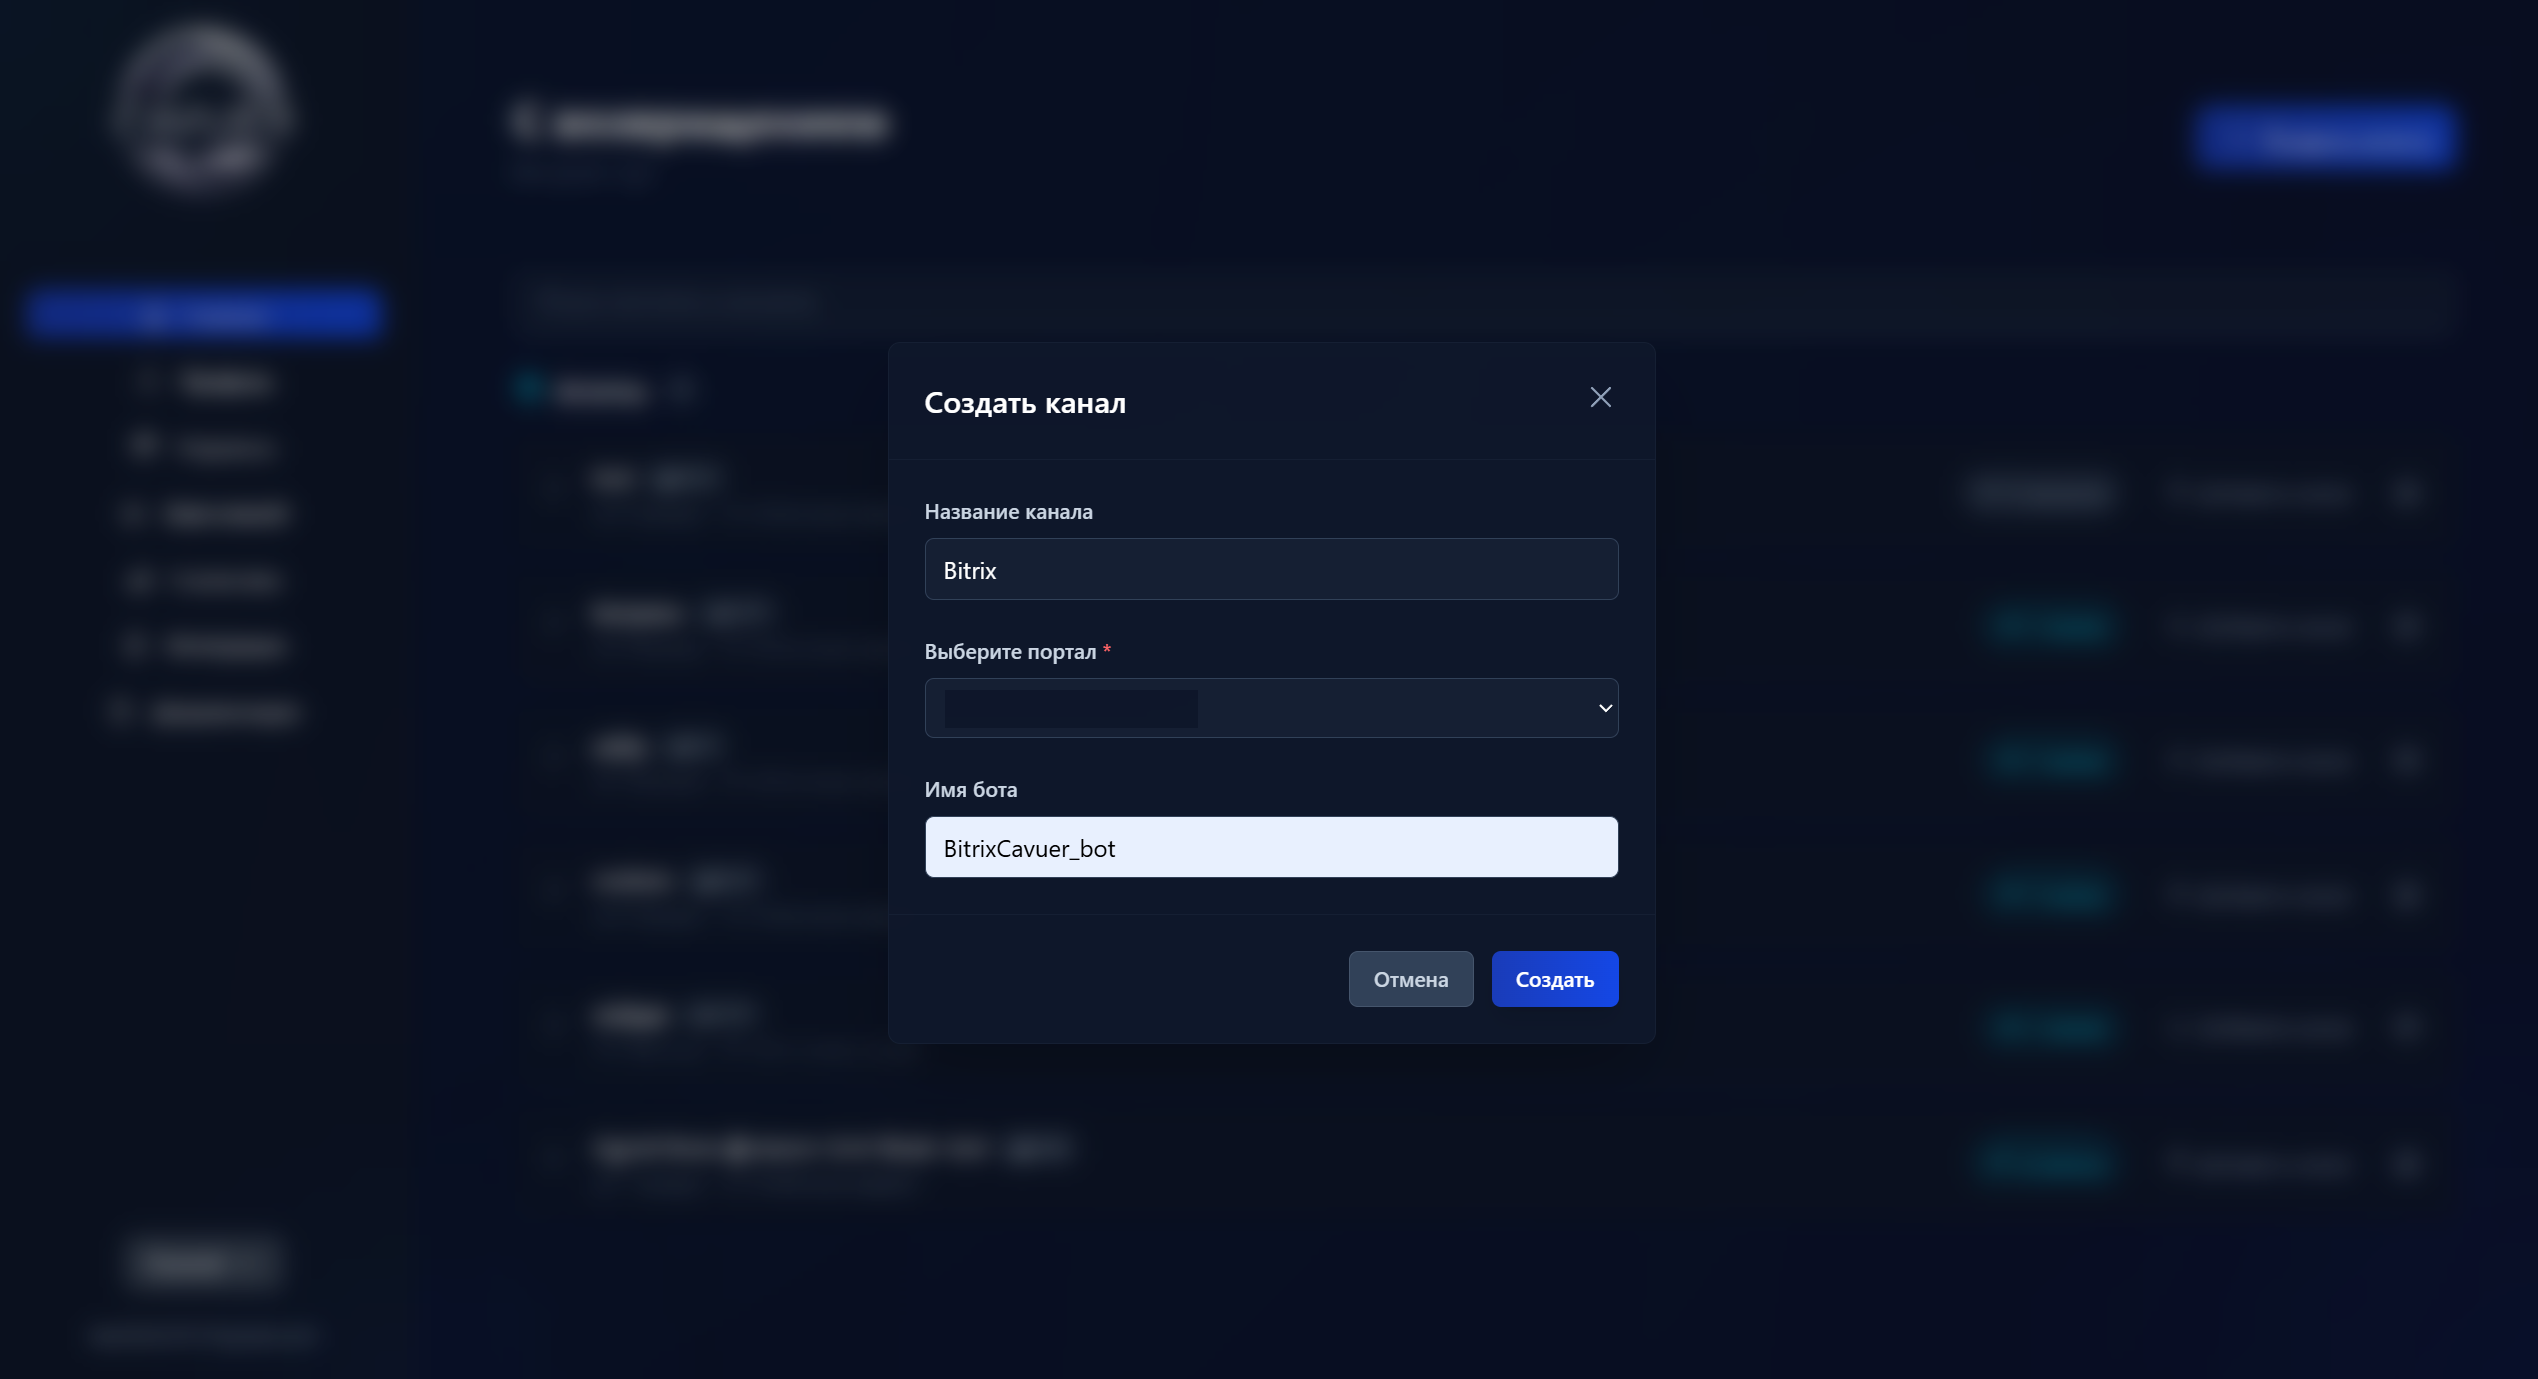Click the Имя бота label text

[970, 790]
